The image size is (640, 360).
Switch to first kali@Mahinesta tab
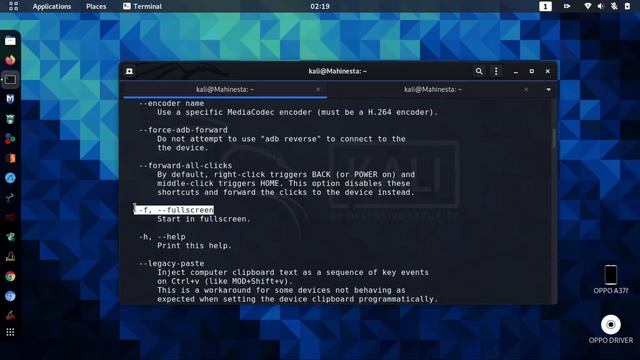pos(225,89)
